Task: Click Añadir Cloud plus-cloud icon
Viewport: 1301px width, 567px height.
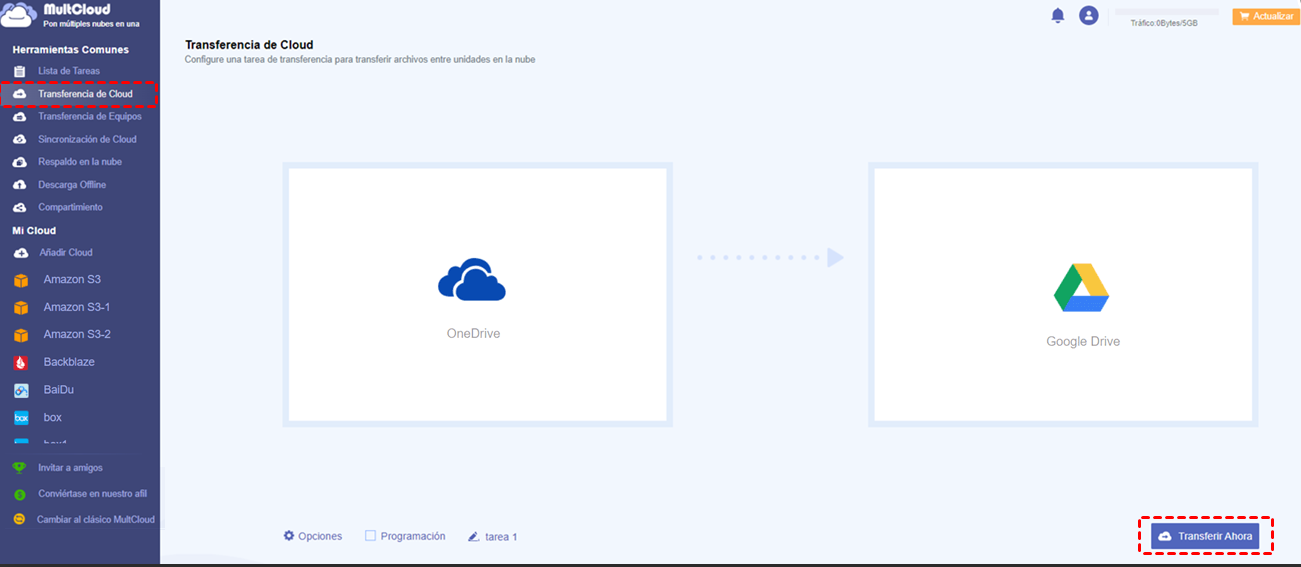Action: click(x=21, y=253)
